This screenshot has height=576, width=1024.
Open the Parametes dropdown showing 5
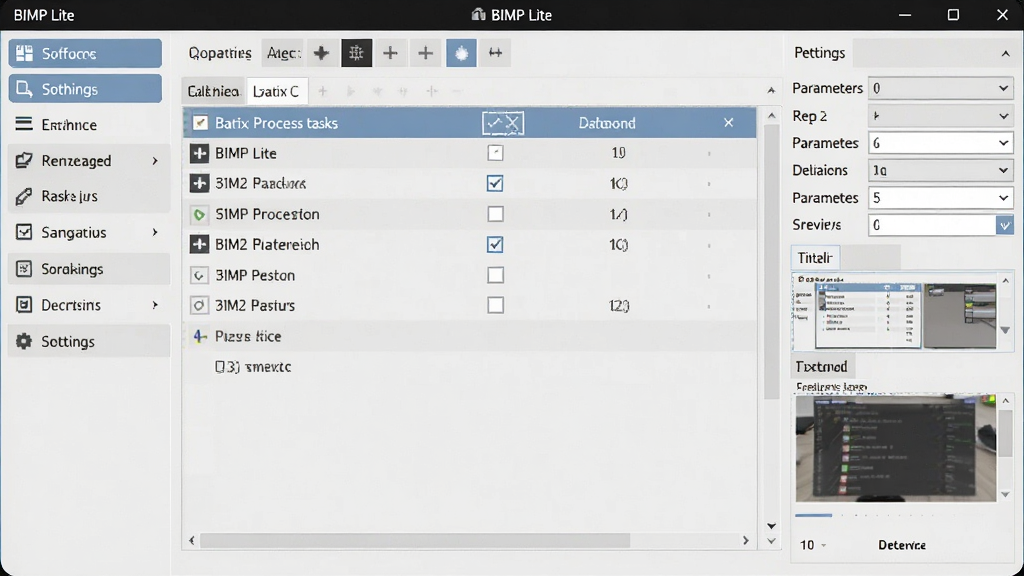tap(940, 198)
